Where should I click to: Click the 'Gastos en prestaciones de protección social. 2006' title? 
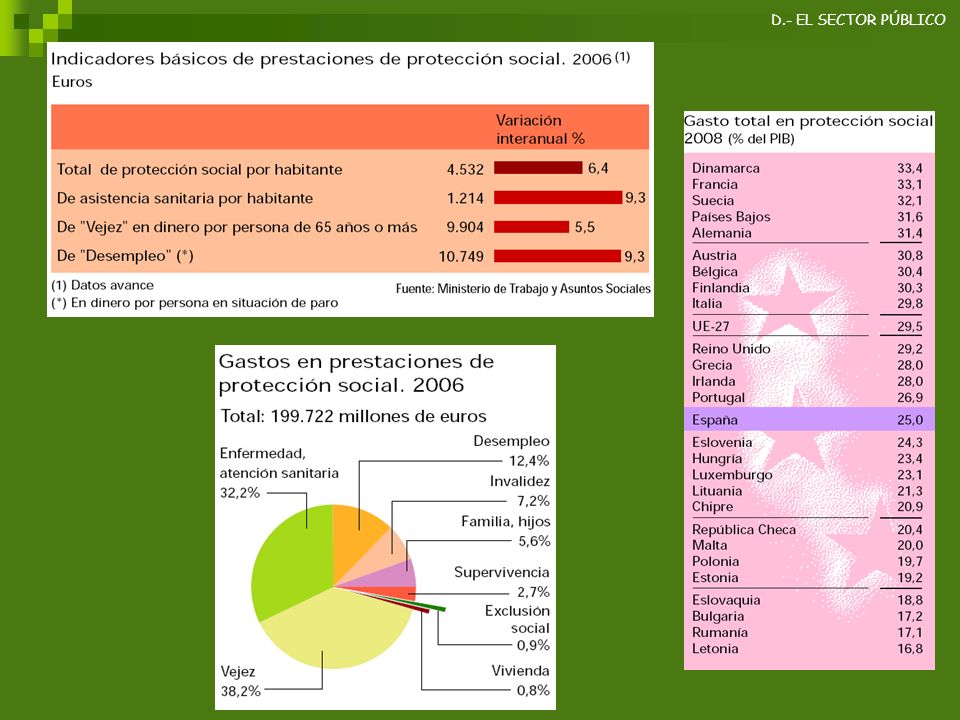(356, 373)
